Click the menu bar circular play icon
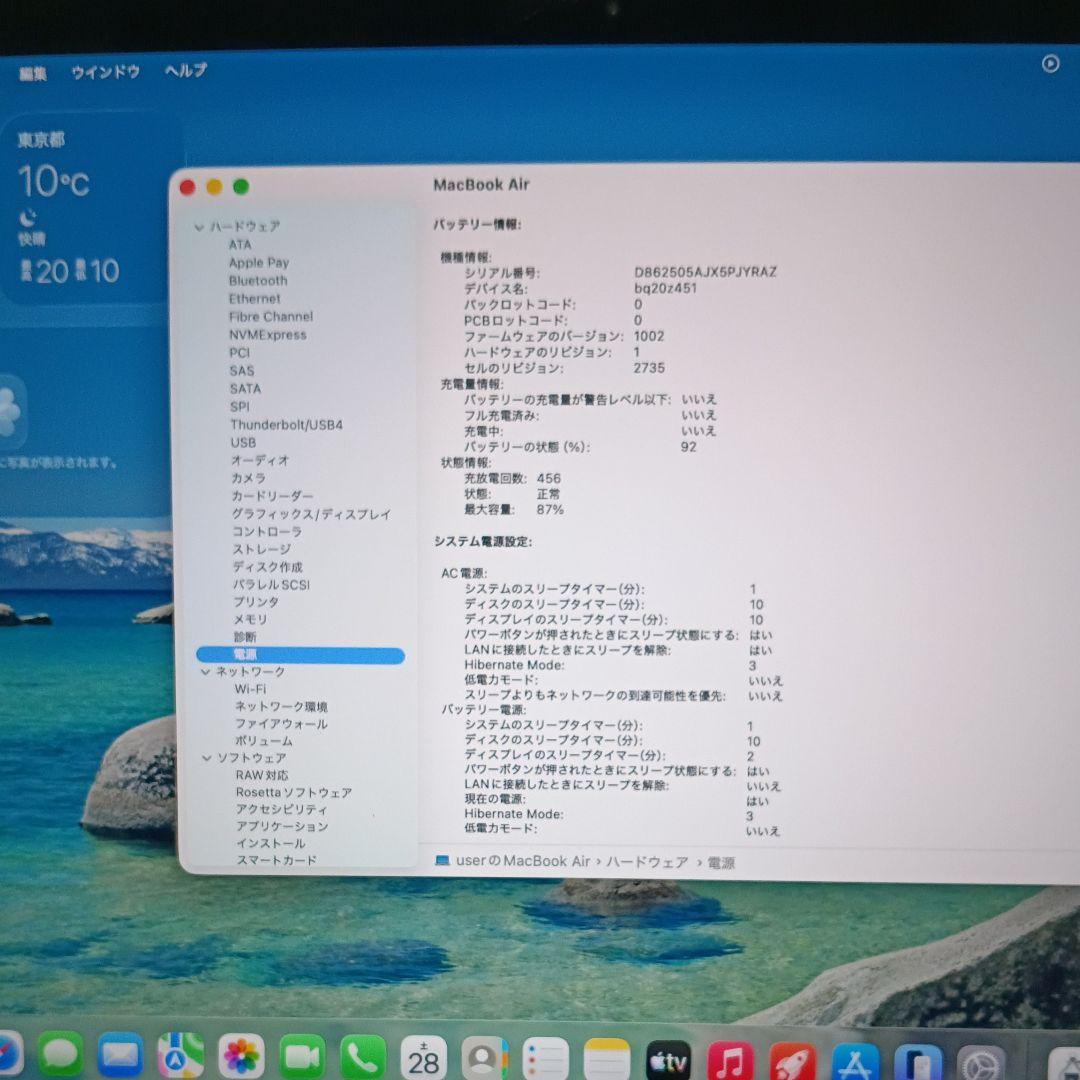1080x1080 pixels. (x=1050, y=64)
